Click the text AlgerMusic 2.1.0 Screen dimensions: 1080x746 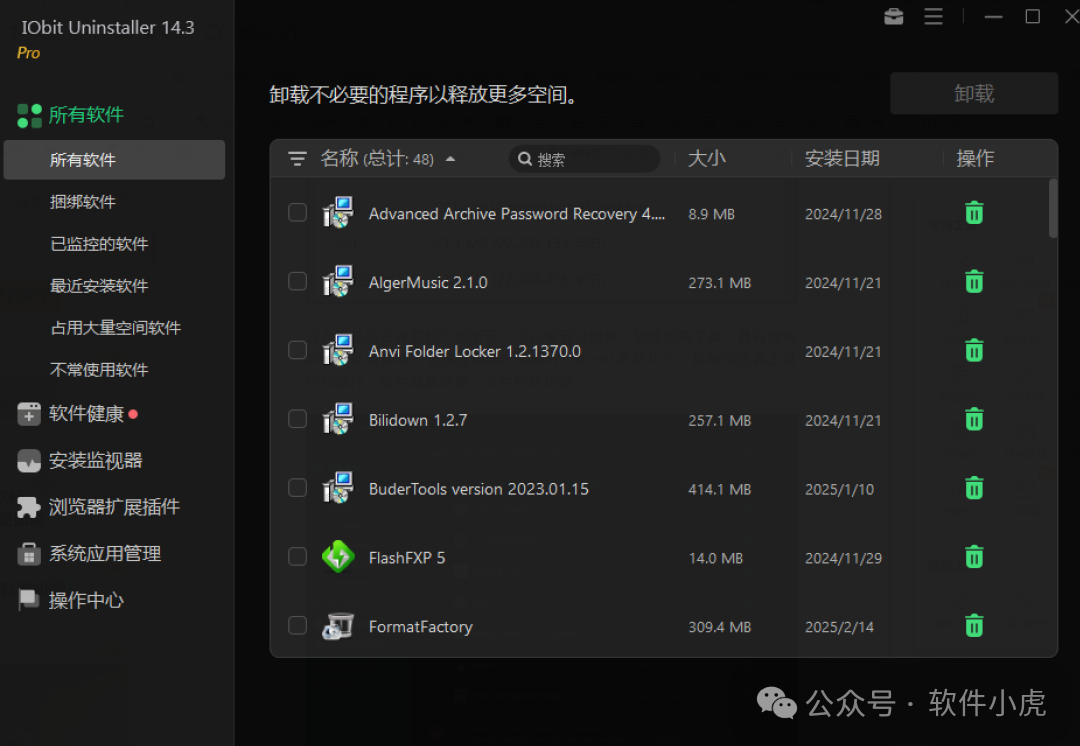pos(428,282)
